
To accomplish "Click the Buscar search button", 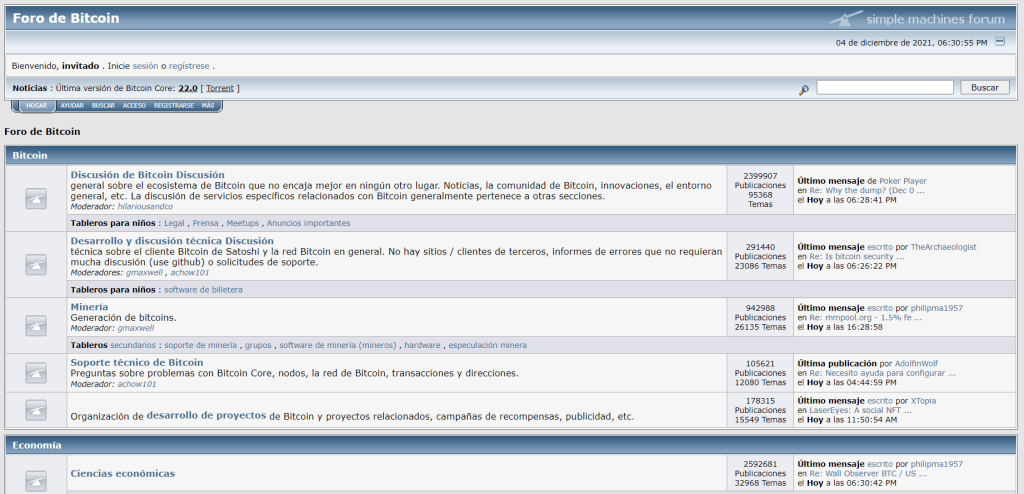I will 985,88.
